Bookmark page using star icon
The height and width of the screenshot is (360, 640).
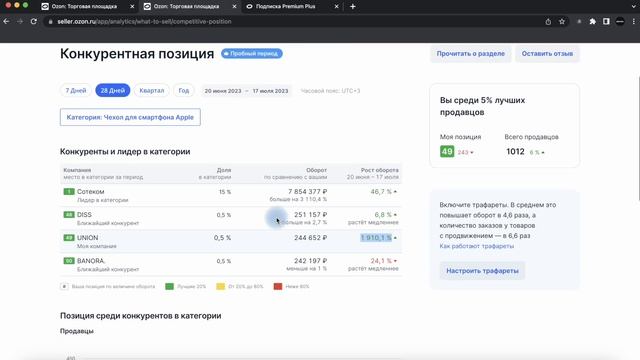tap(562, 22)
